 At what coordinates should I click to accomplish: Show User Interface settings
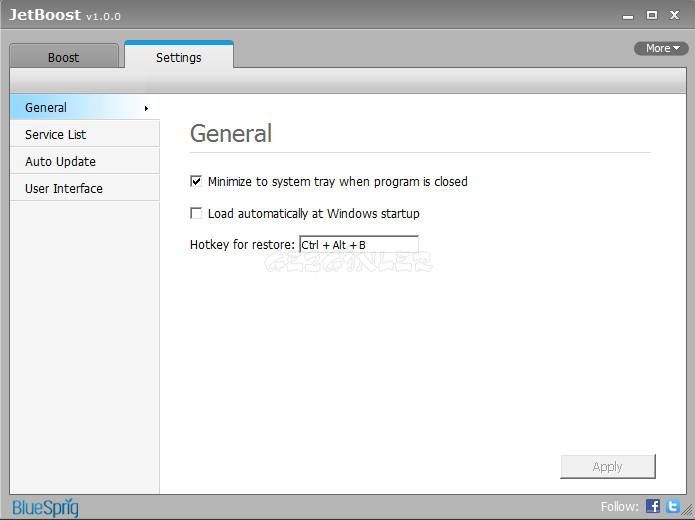(64, 188)
